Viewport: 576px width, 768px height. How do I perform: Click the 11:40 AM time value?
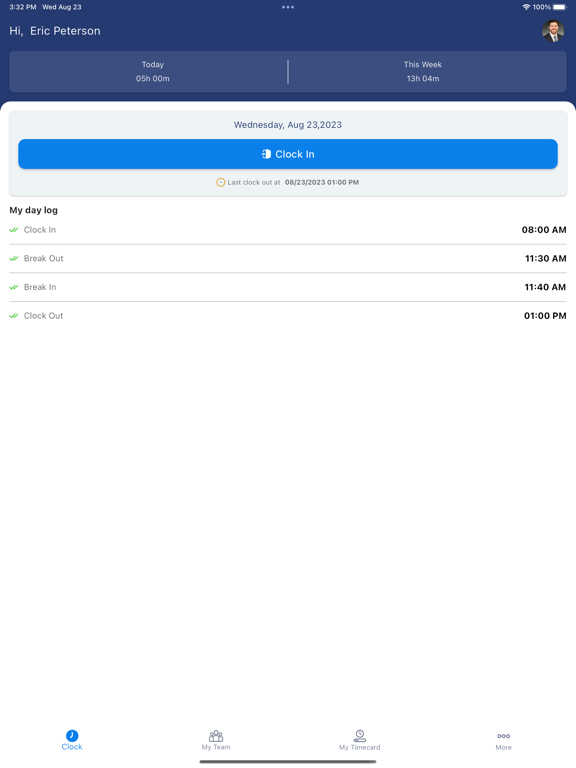click(x=545, y=287)
